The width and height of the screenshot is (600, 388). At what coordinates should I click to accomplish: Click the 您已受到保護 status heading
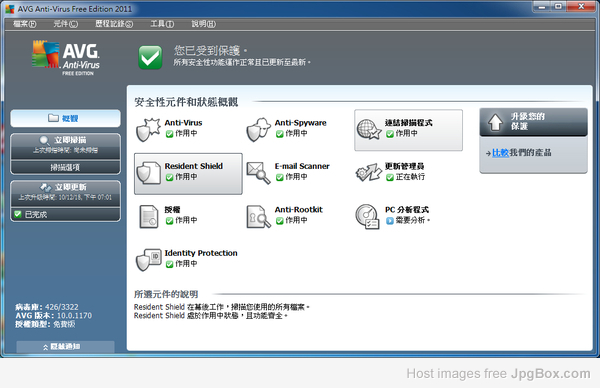click(x=211, y=51)
